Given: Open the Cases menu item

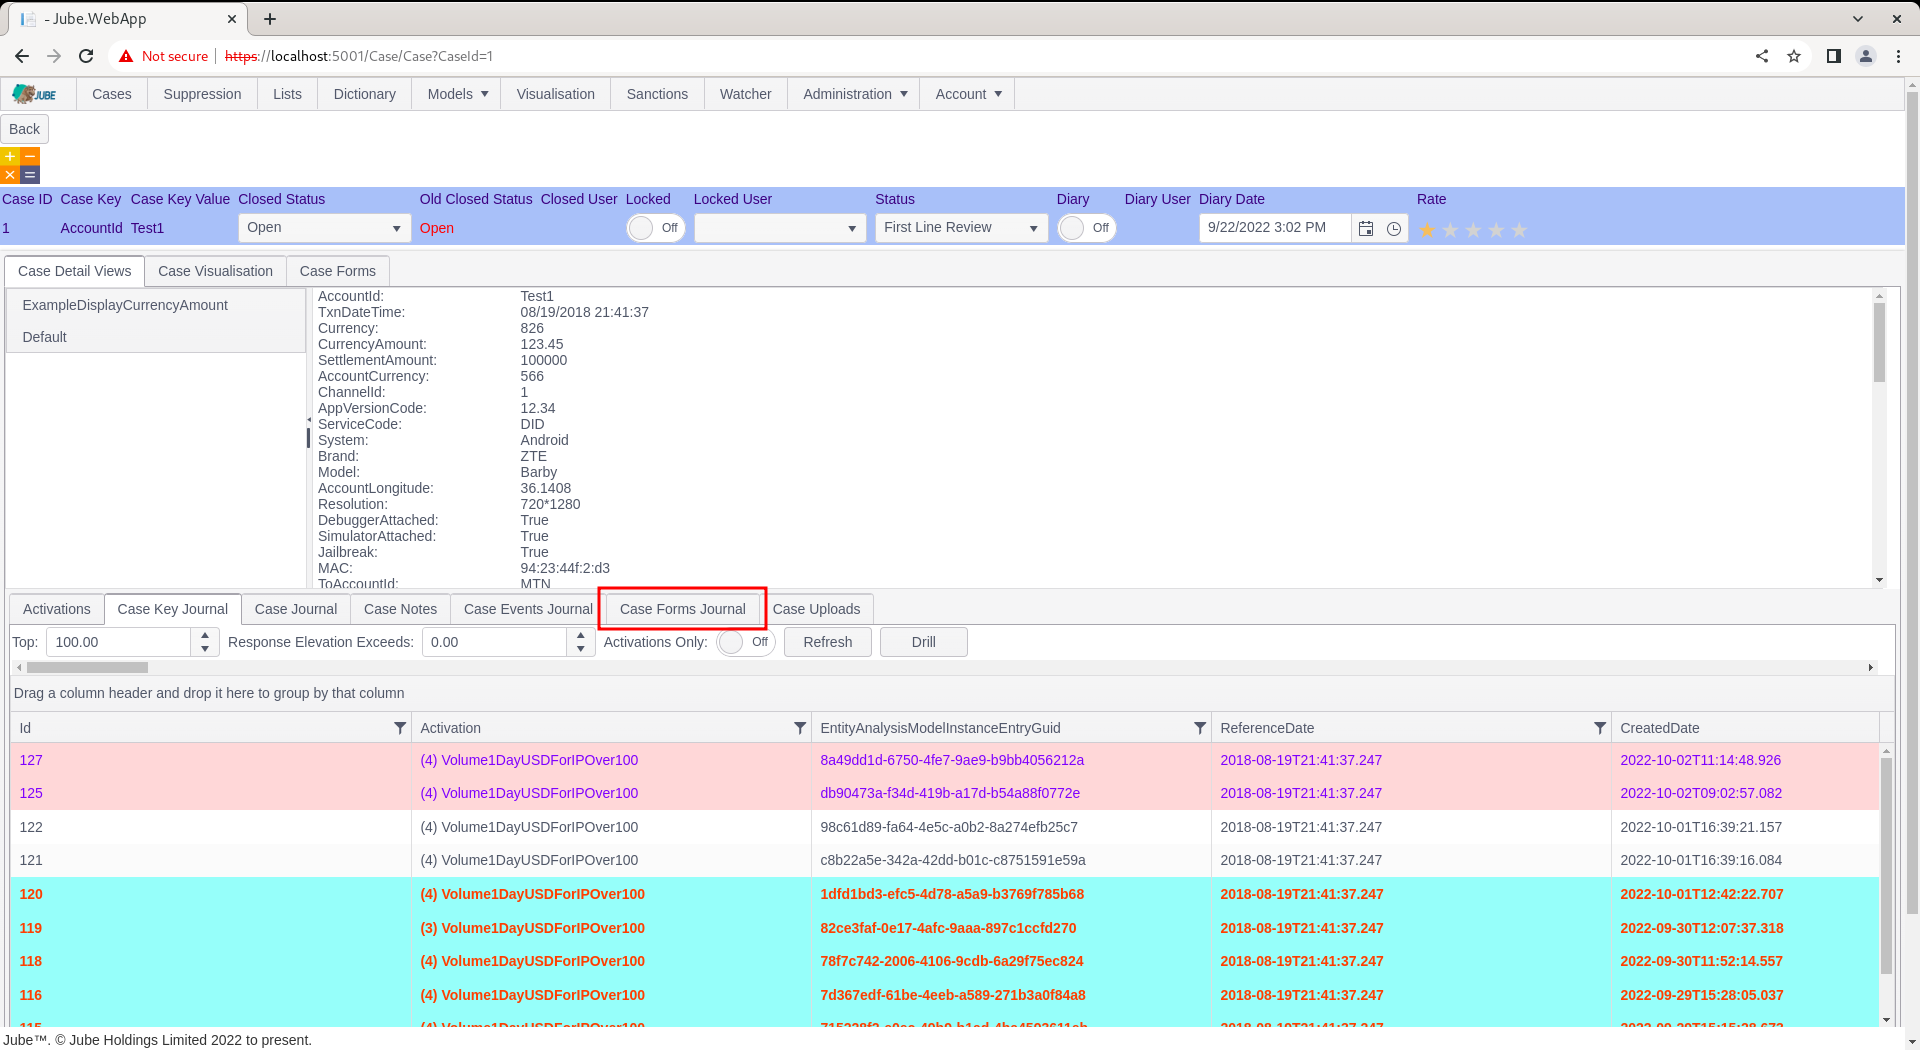Looking at the screenshot, I should [112, 94].
